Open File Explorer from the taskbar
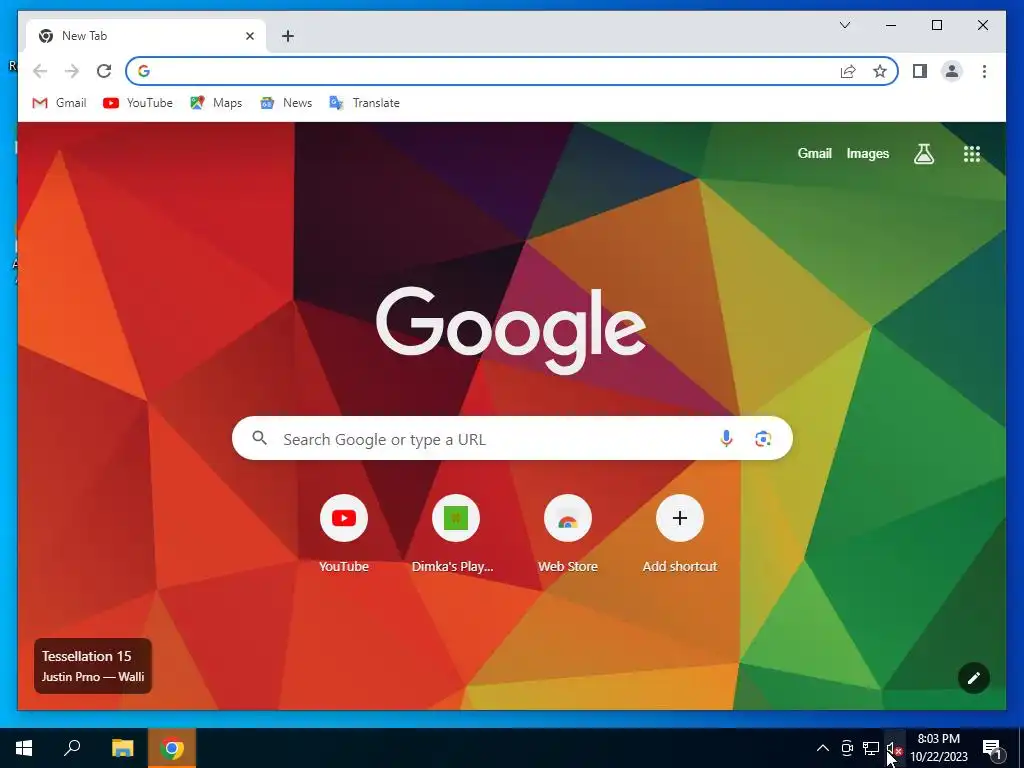The width and height of the screenshot is (1024, 768). click(x=122, y=748)
